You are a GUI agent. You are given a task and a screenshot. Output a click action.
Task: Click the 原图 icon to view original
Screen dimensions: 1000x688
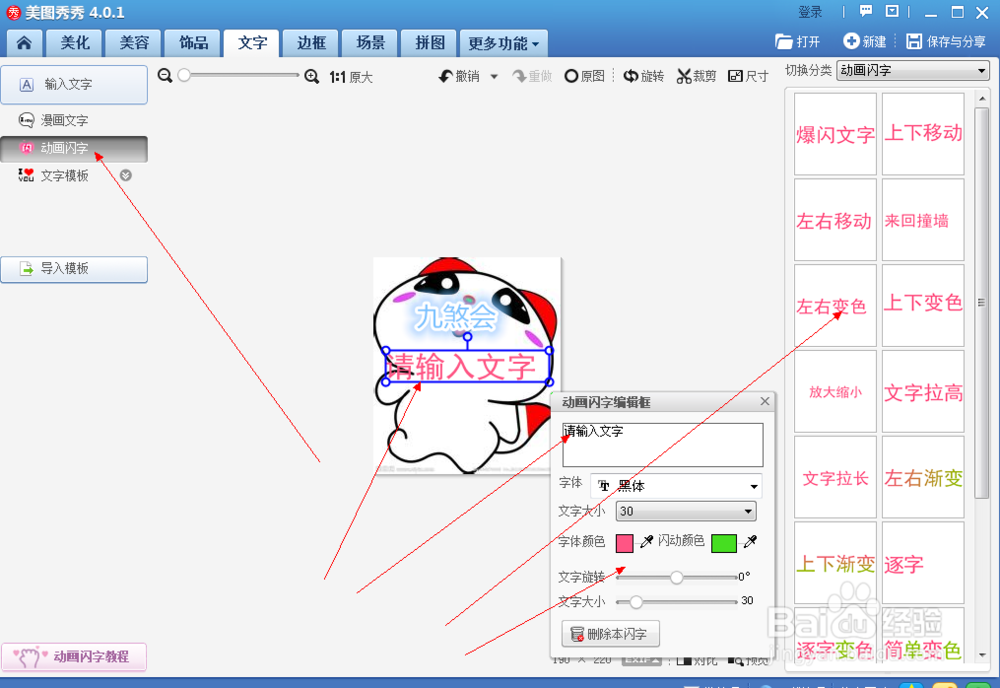point(583,76)
